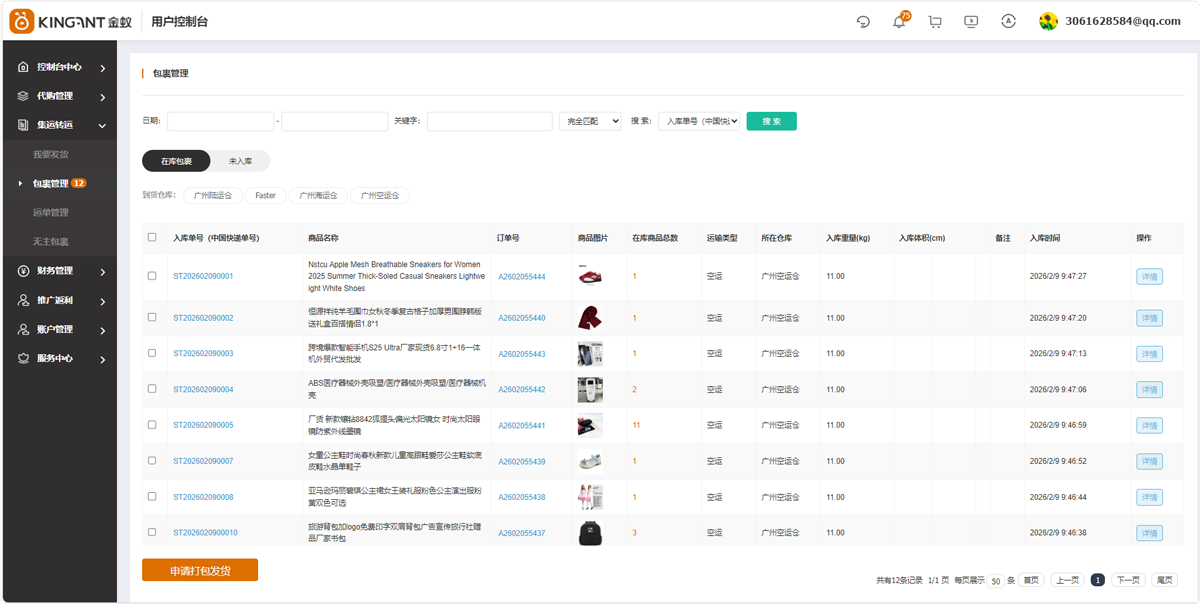The height and width of the screenshot is (604, 1200).
Task: Open the 完全匹配 match-type dropdown
Action: pyautogui.click(x=590, y=121)
